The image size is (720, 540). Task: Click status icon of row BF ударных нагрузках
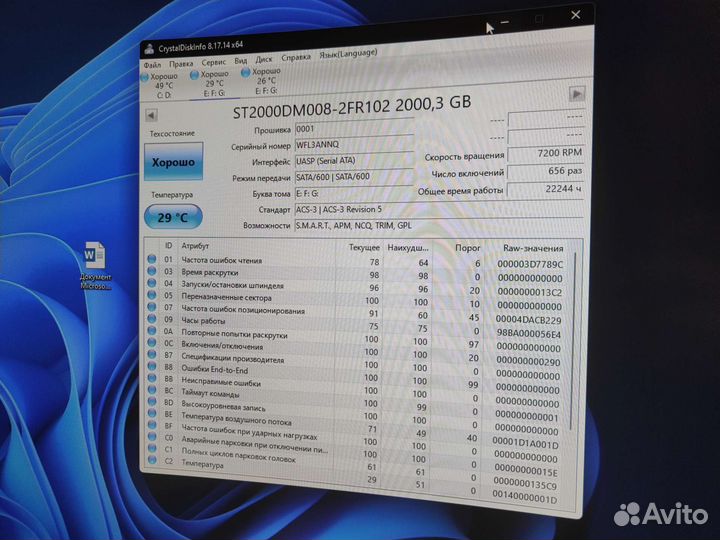click(152, 425)
